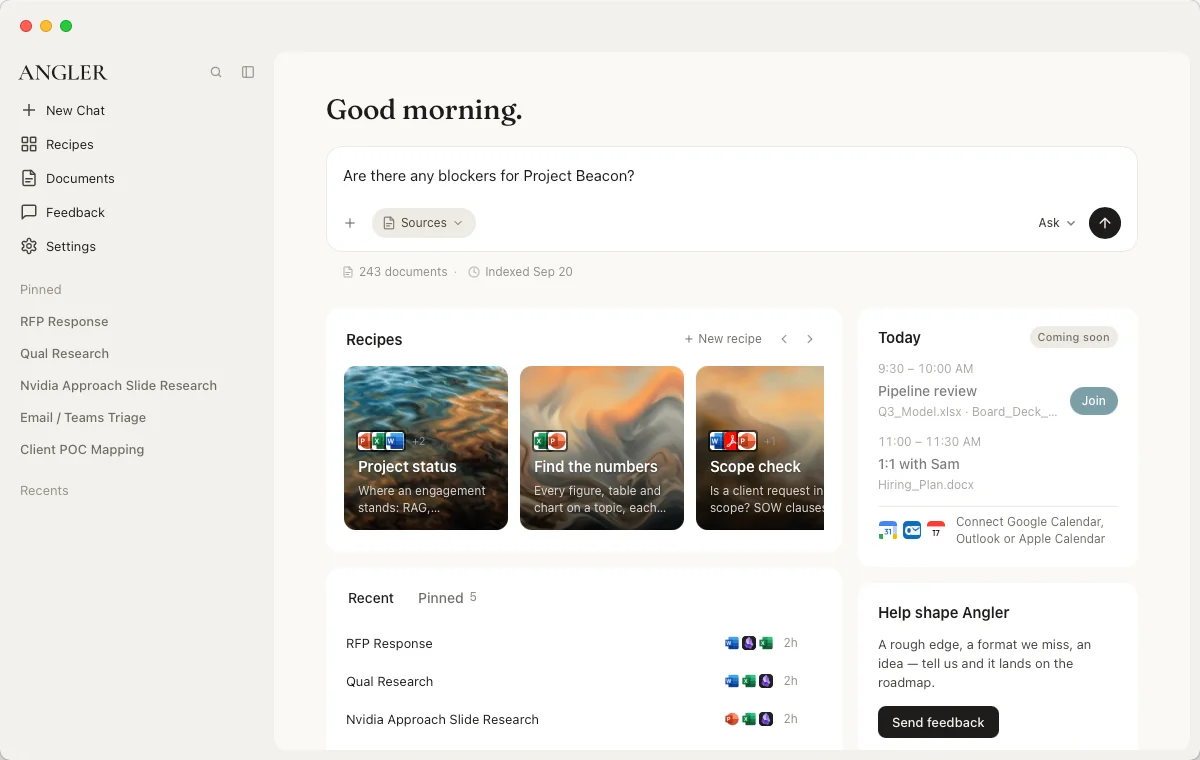Start a New Chat
Screen dimensions: 1200x760
tap(63, 110)
